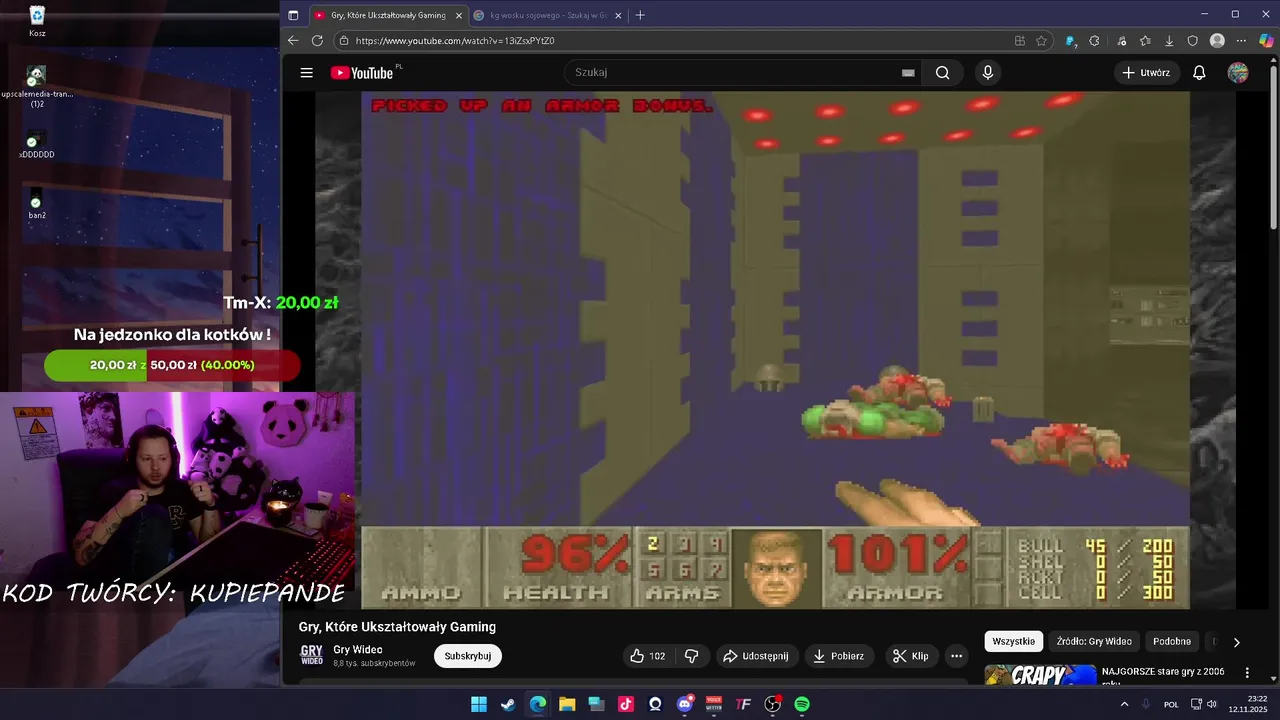
Task: Open the YouTube notifications bell
Action: point(1199,72)
